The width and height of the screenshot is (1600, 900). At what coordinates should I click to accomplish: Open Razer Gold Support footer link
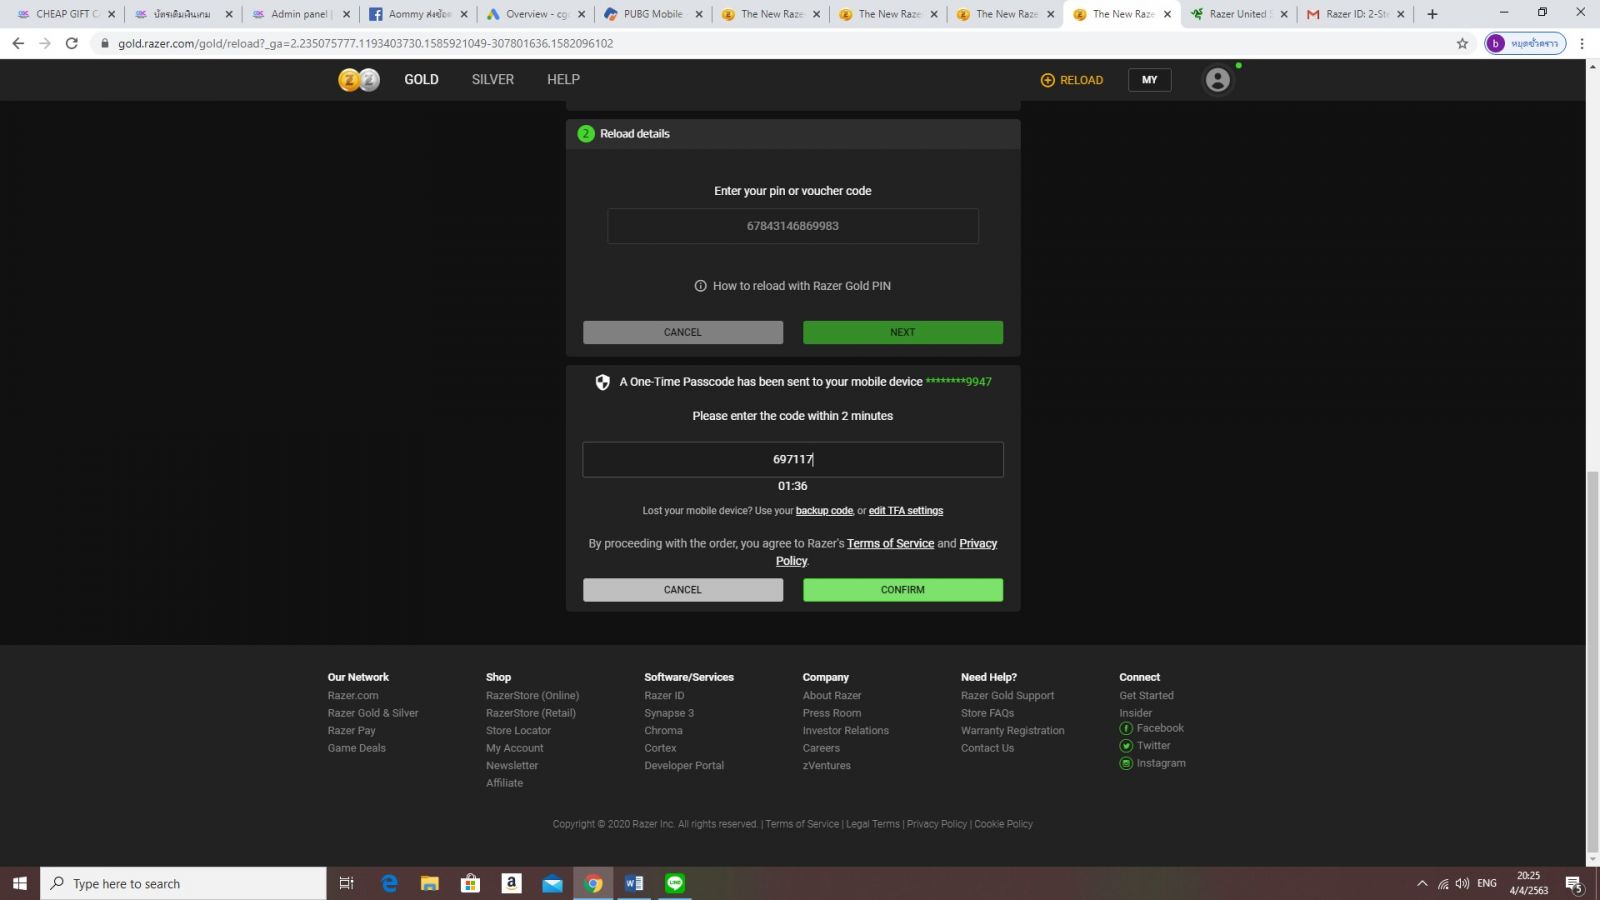tap(1007, 696)
